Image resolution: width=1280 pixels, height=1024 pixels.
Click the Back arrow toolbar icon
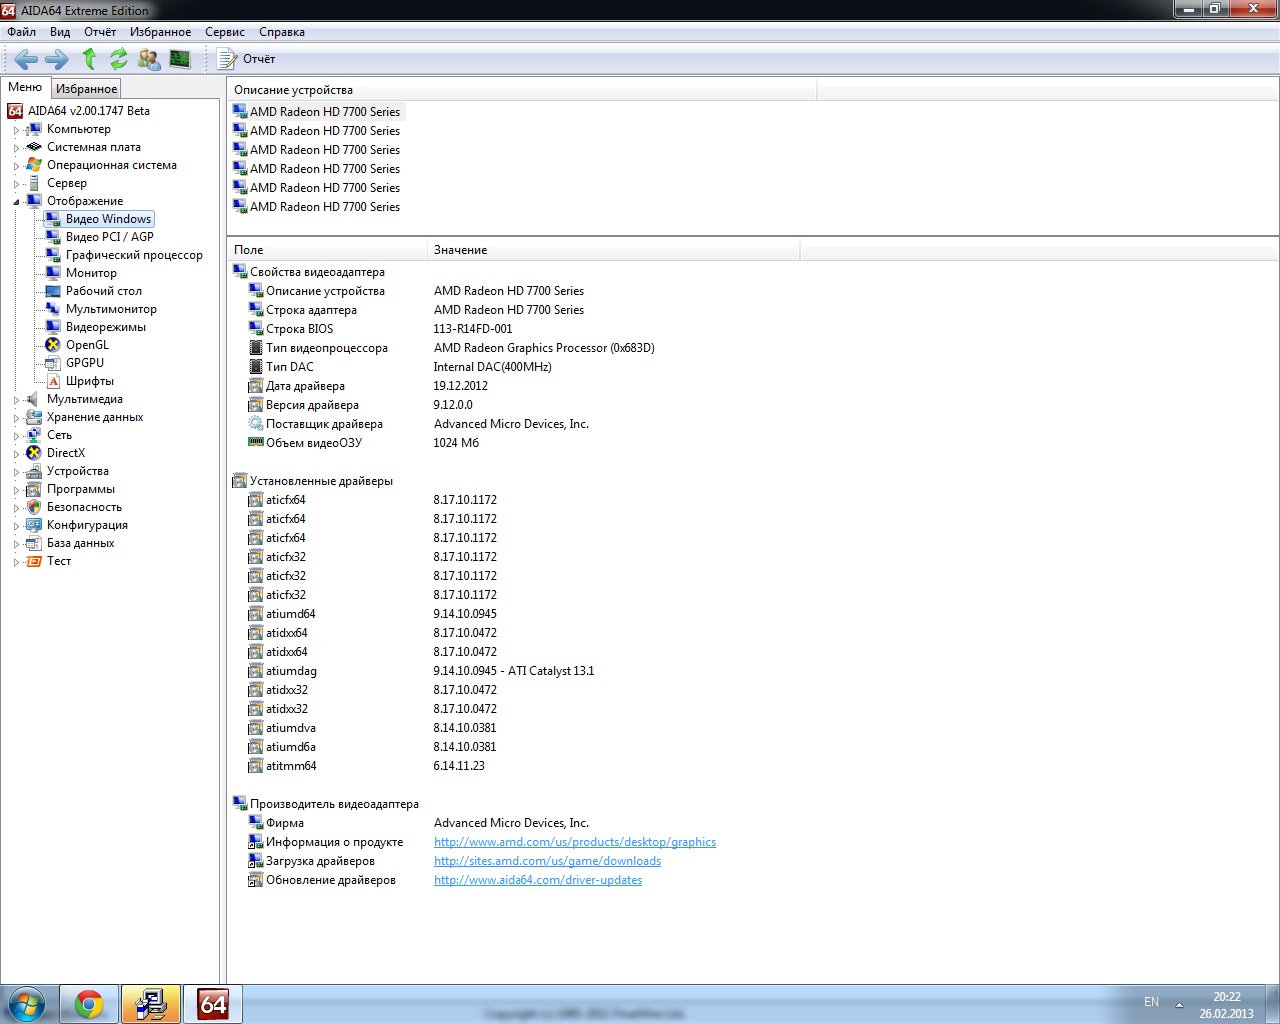click(x=26, y=59)
